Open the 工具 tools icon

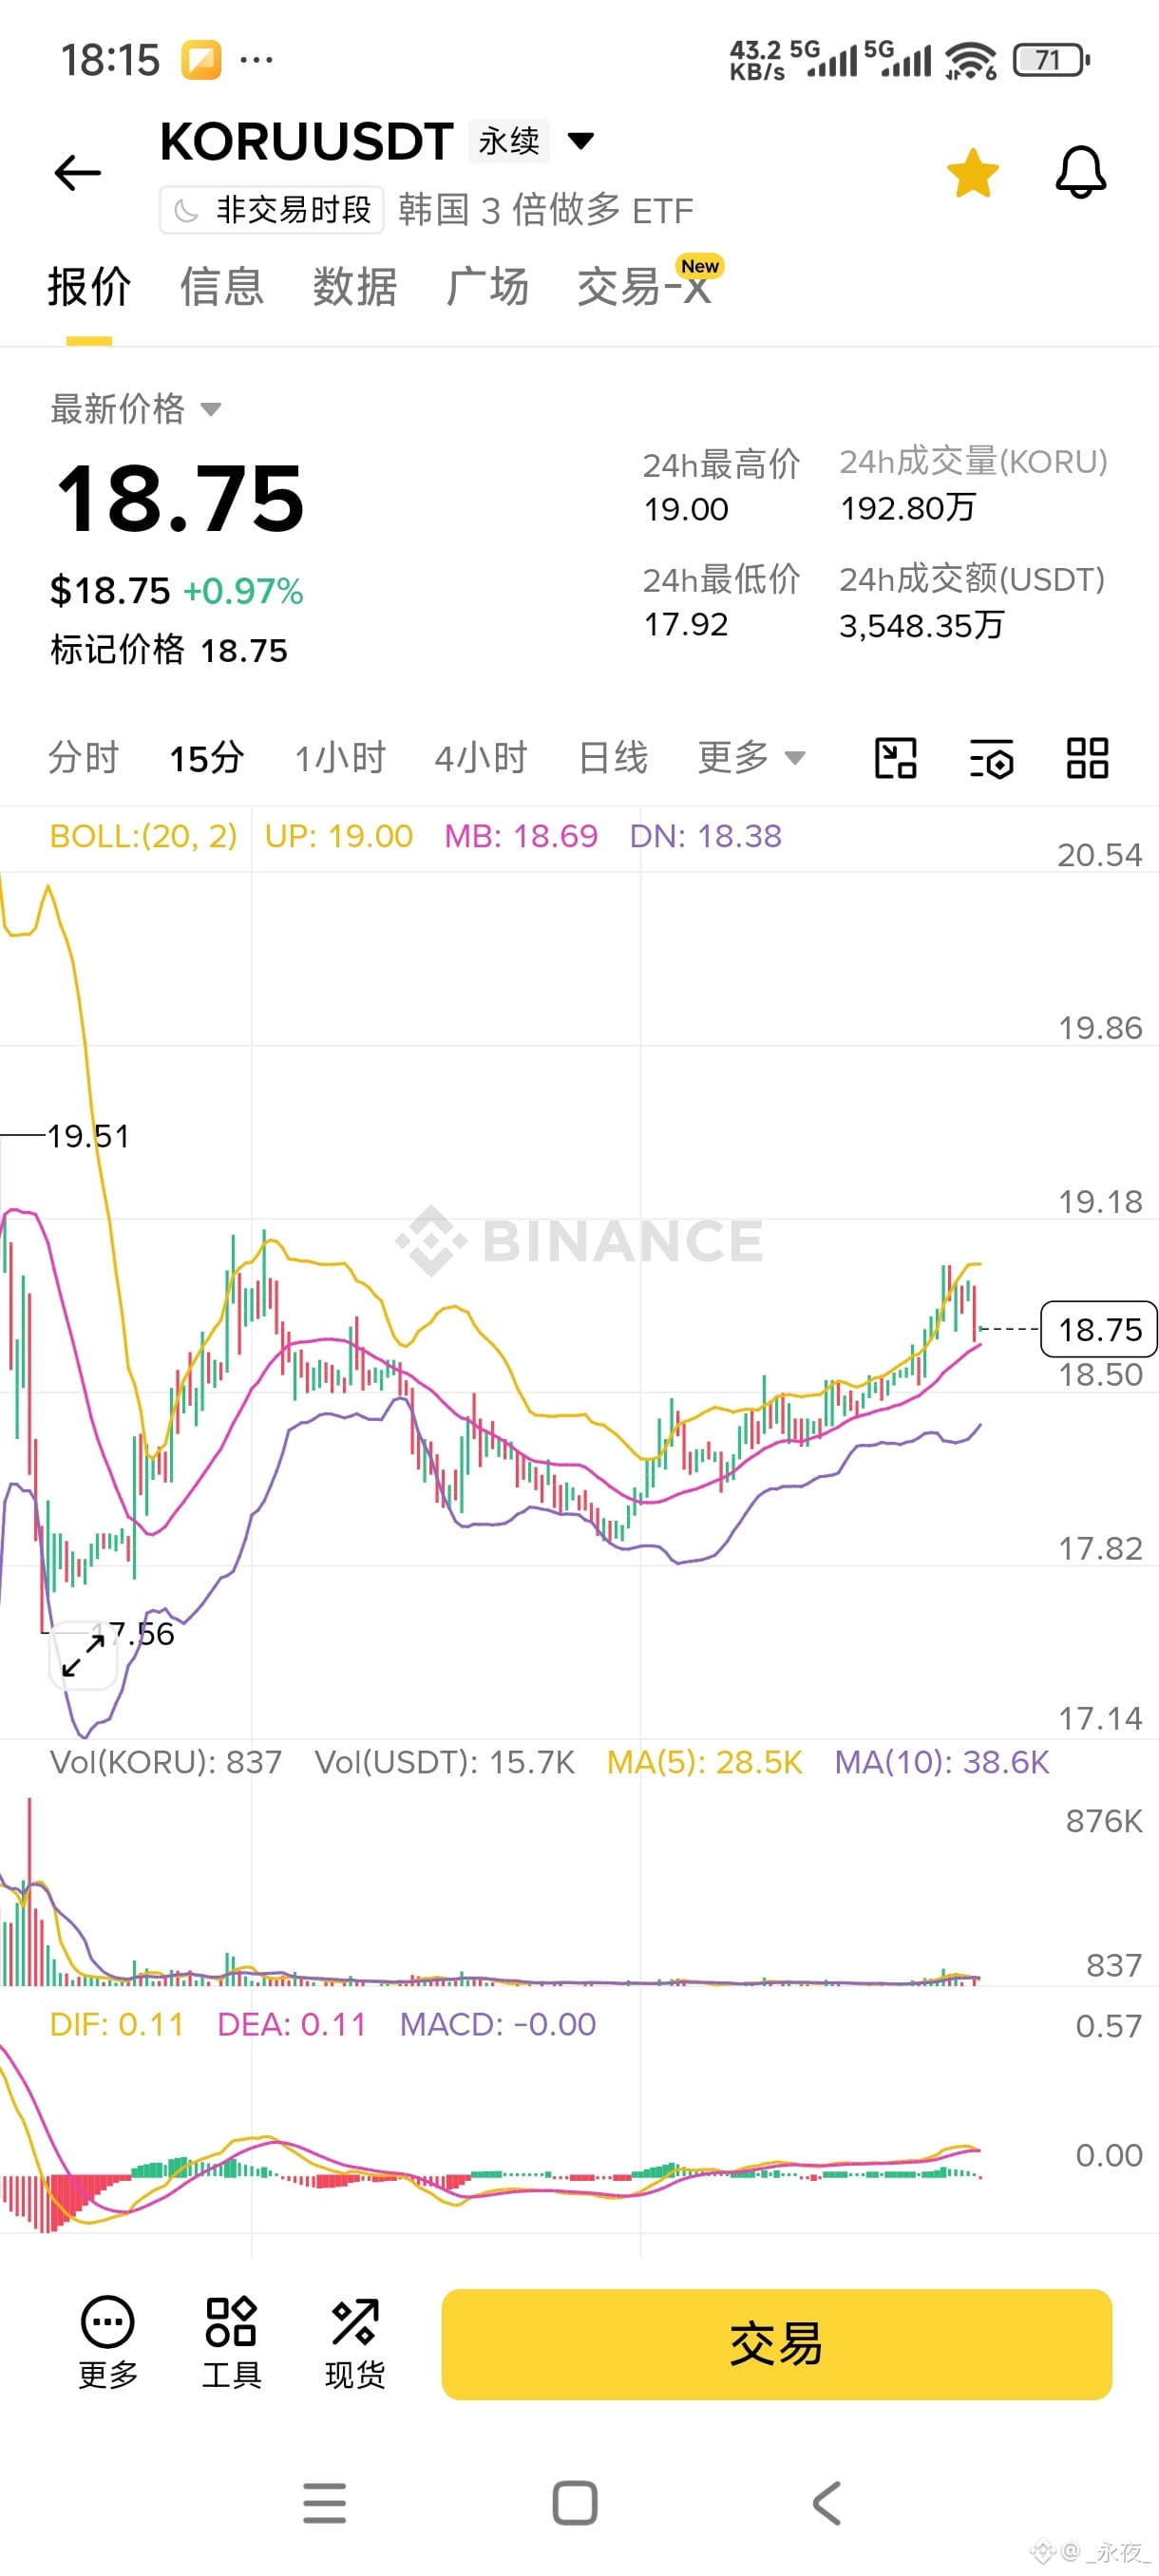point(231,2343)
